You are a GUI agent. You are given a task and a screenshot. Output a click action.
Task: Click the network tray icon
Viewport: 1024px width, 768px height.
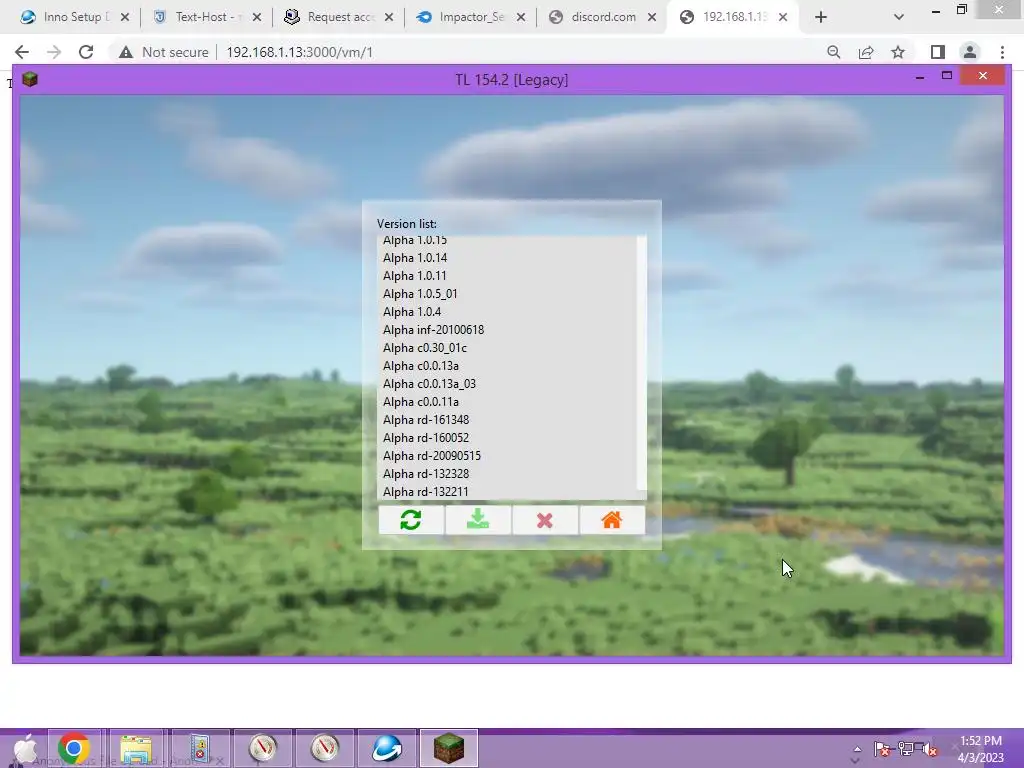coord(906,749)
